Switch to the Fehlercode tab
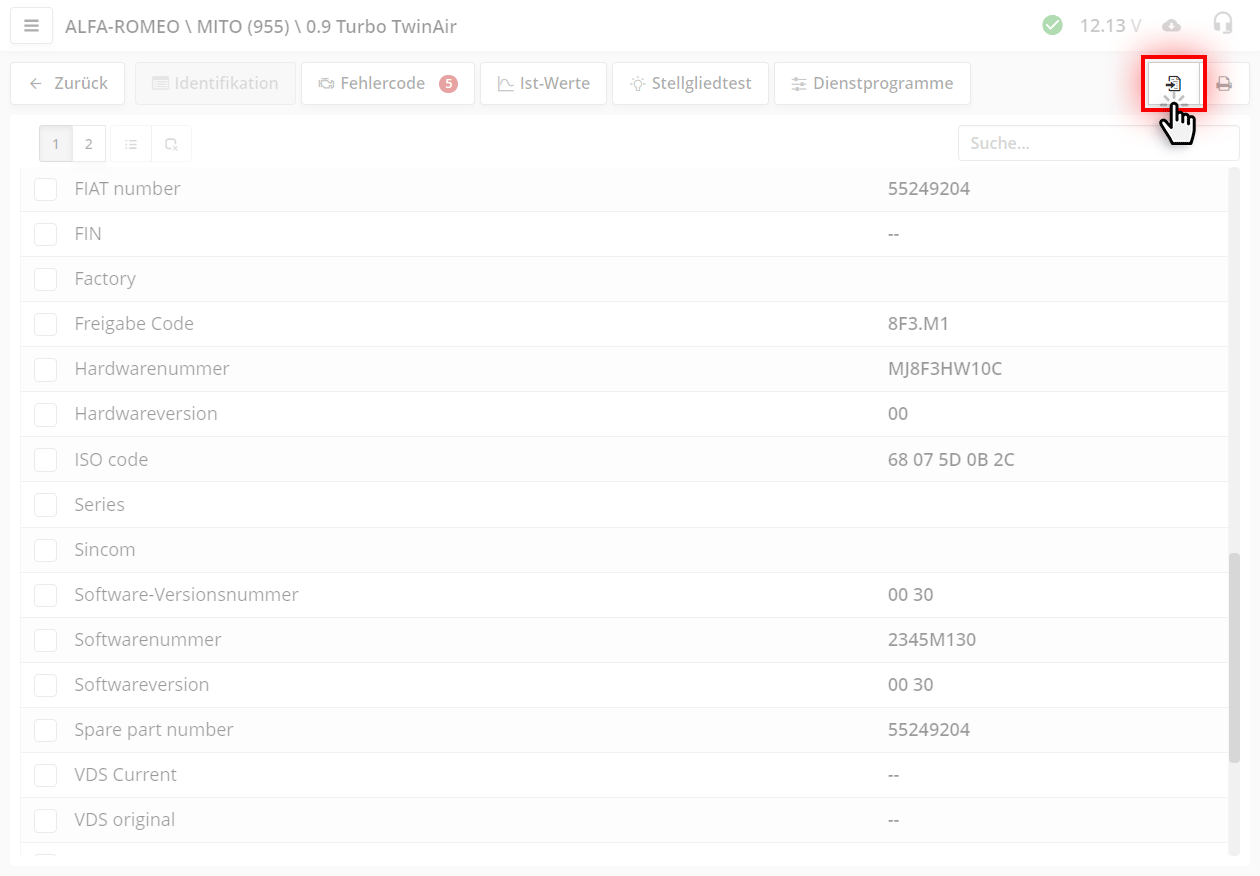Image resolution: width=1260 pixels, height=876 pixels. tap(387, 84)
